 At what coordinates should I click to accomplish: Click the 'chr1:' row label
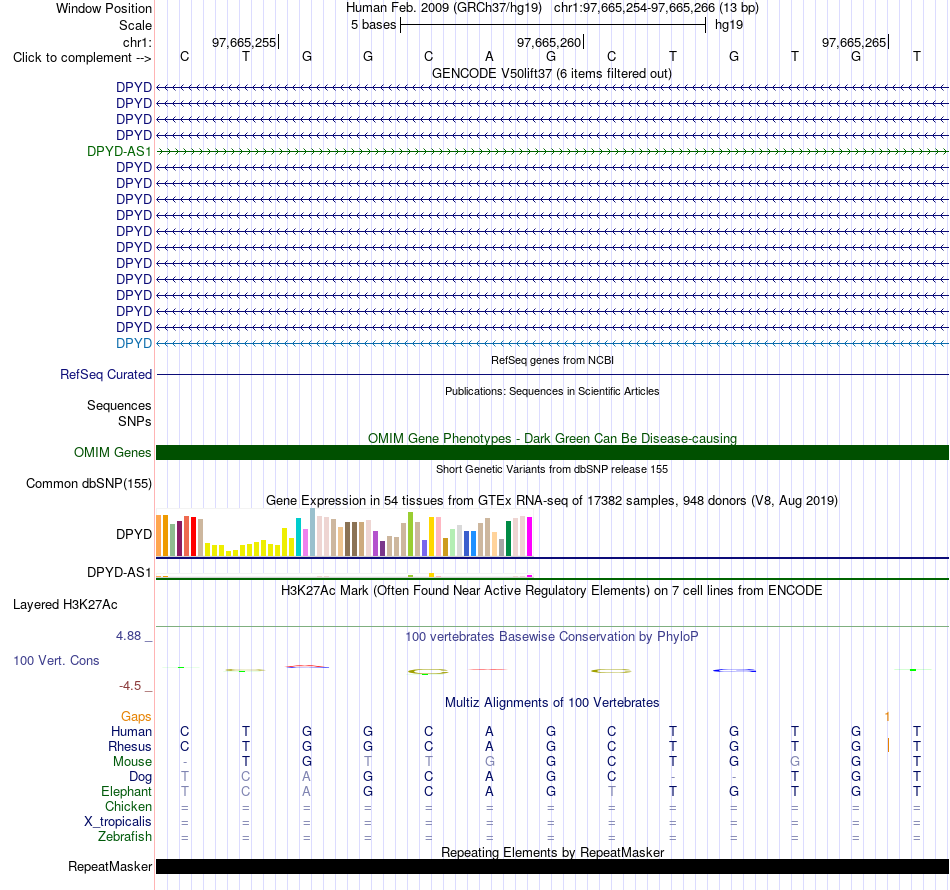click(x=137, y=42)
